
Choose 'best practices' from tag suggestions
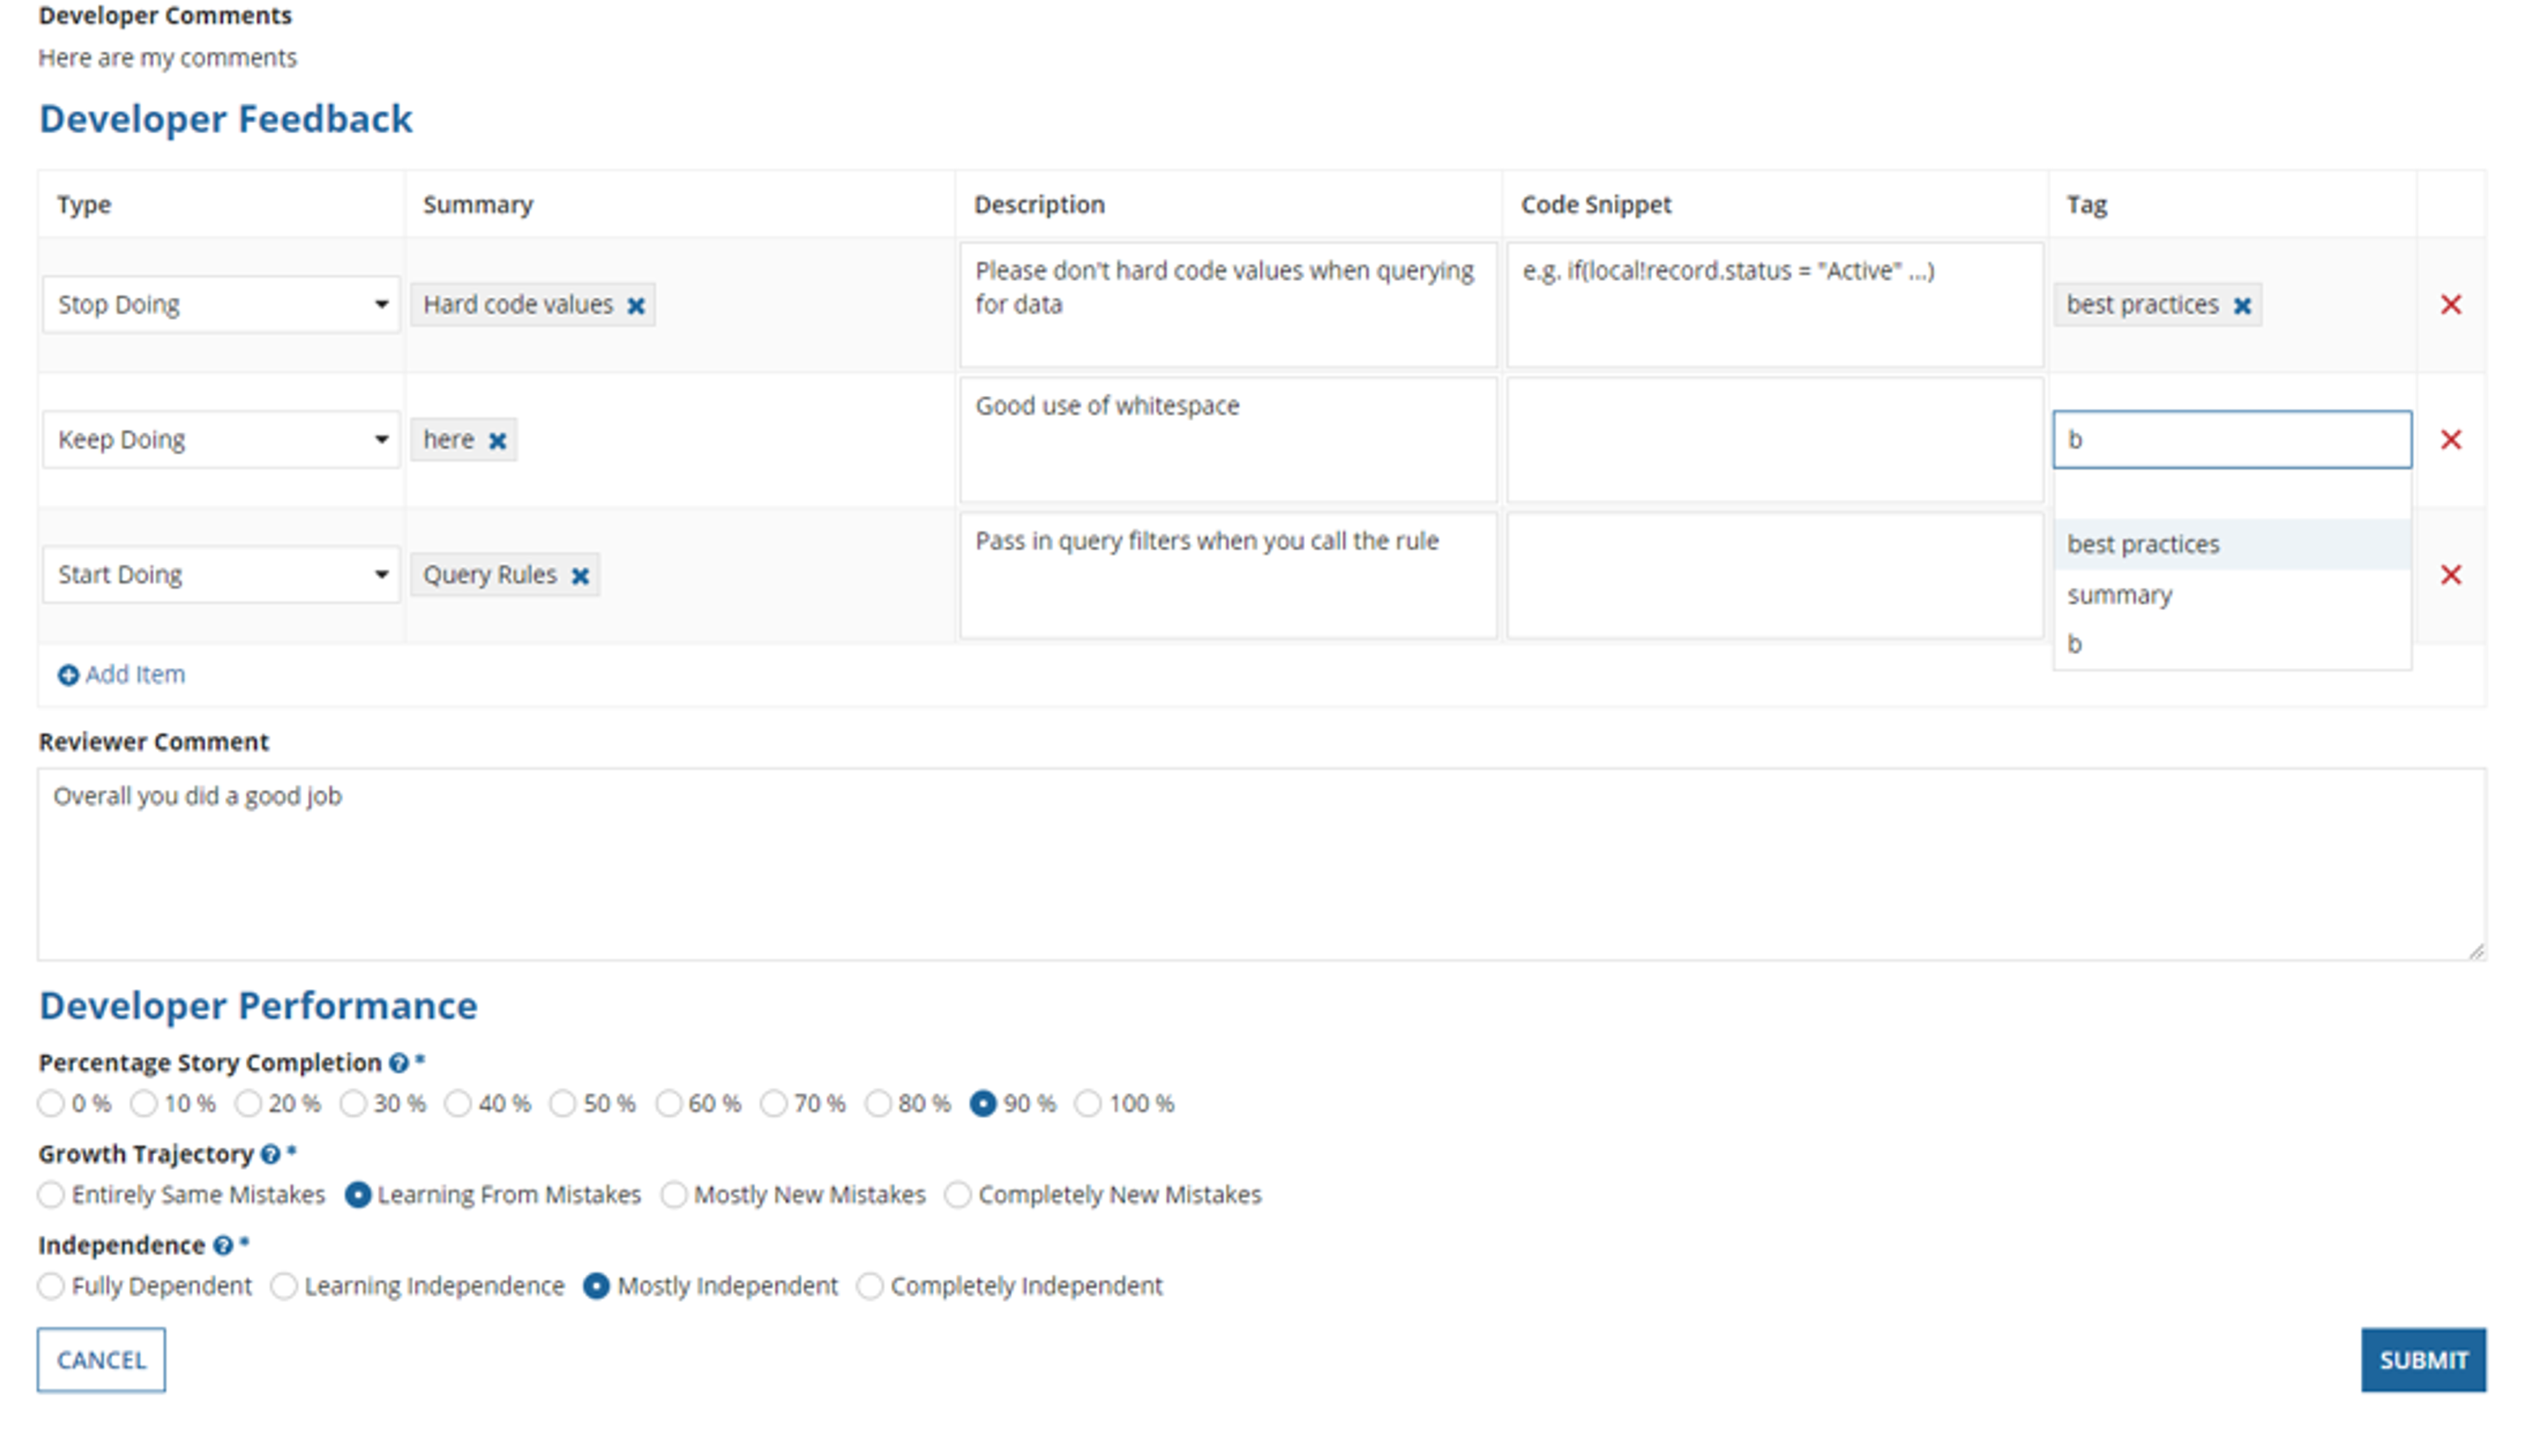(x=2231, y=544)
